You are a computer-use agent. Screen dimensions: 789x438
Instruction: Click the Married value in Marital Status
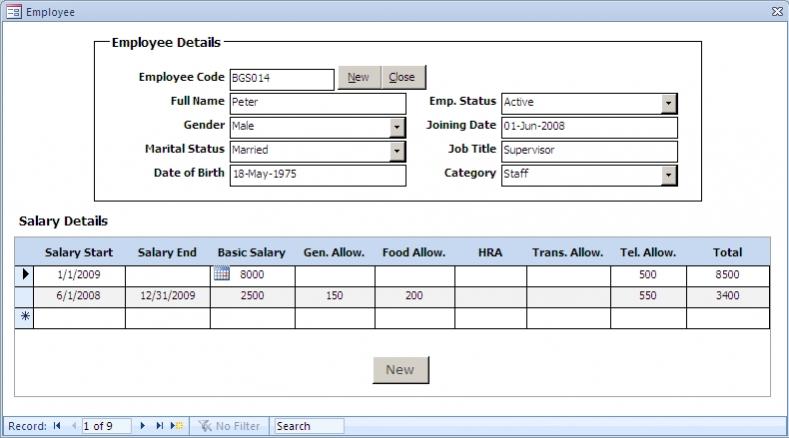click(250, 150)
